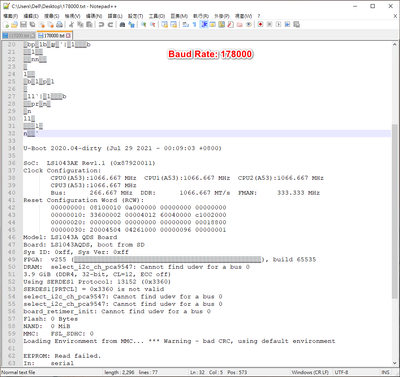Toggle word wrap in the toolbar

click(186, 25)
